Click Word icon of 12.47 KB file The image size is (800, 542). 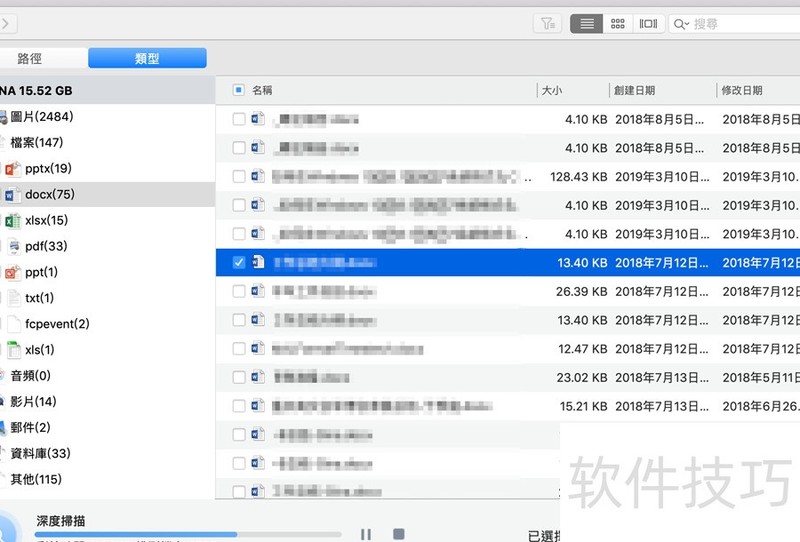click(258, 348)
